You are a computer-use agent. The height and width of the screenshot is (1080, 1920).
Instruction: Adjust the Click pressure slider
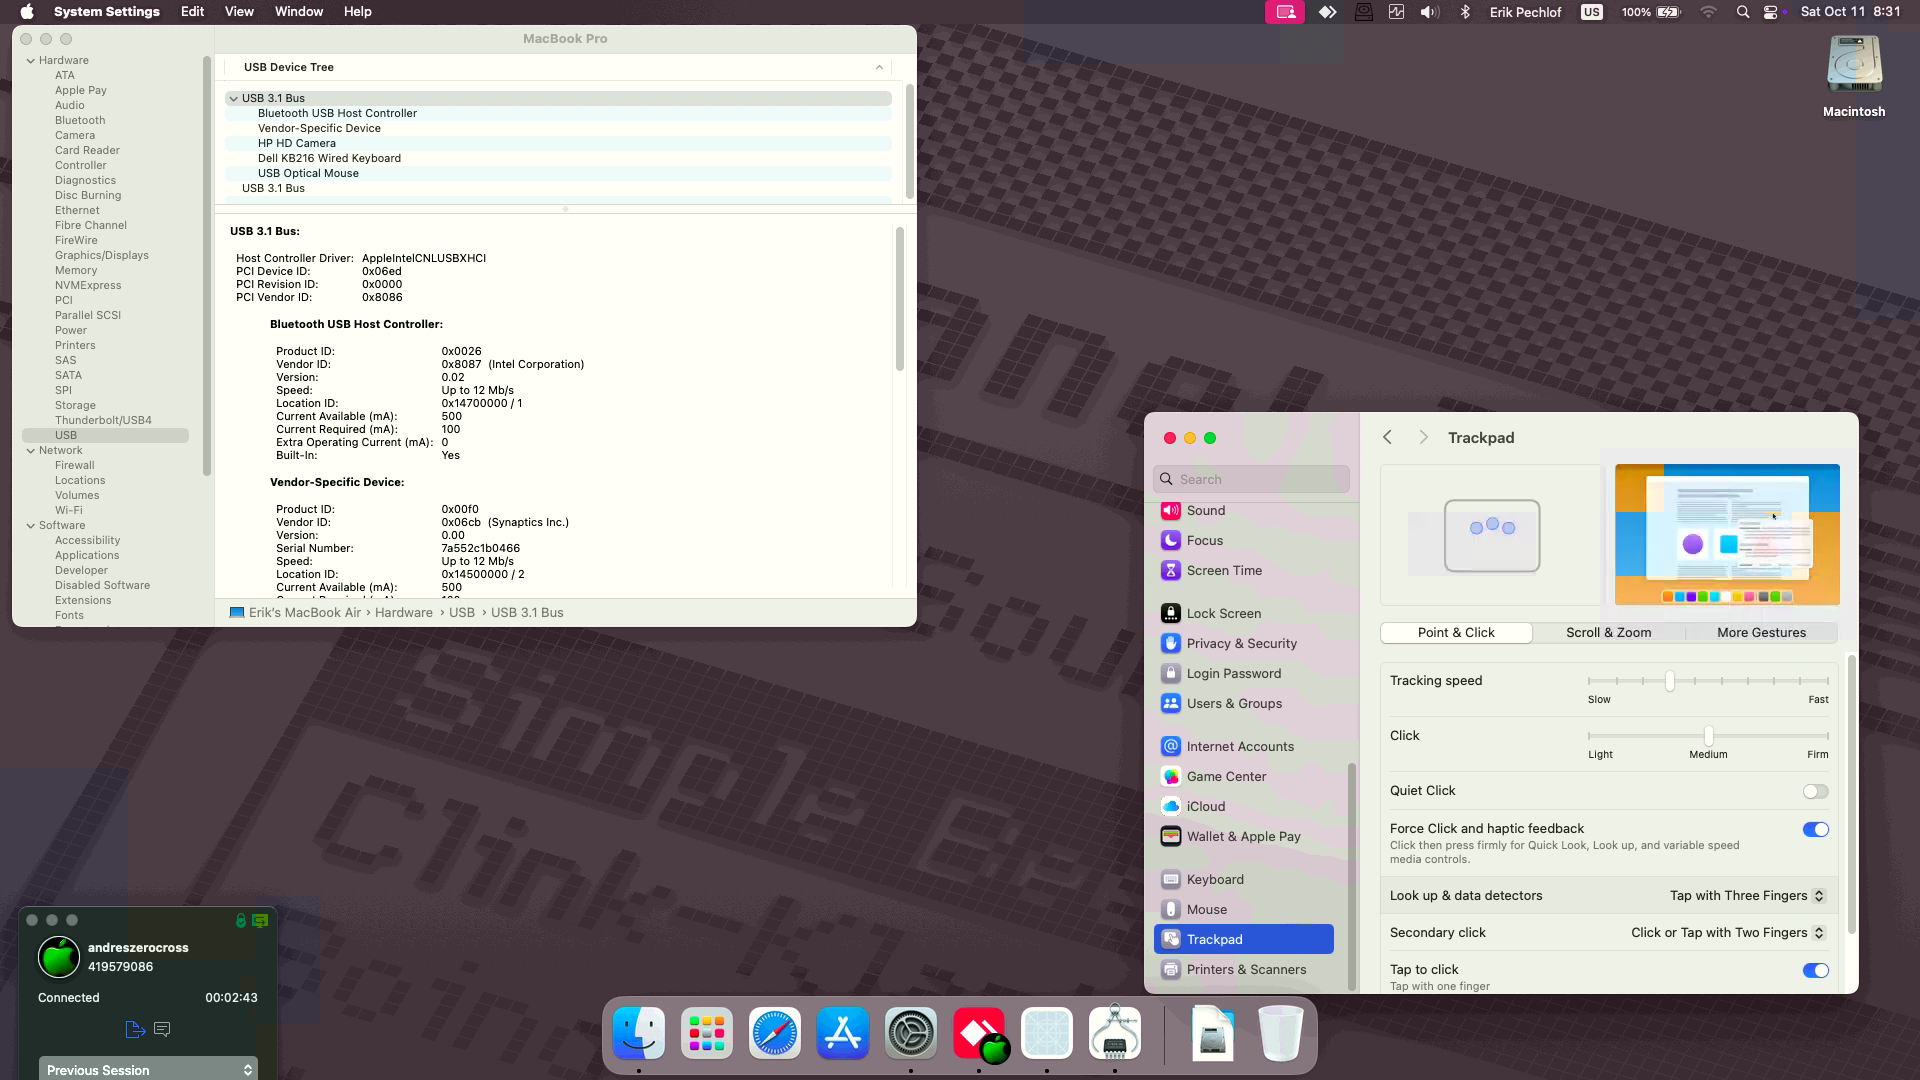1708,736
